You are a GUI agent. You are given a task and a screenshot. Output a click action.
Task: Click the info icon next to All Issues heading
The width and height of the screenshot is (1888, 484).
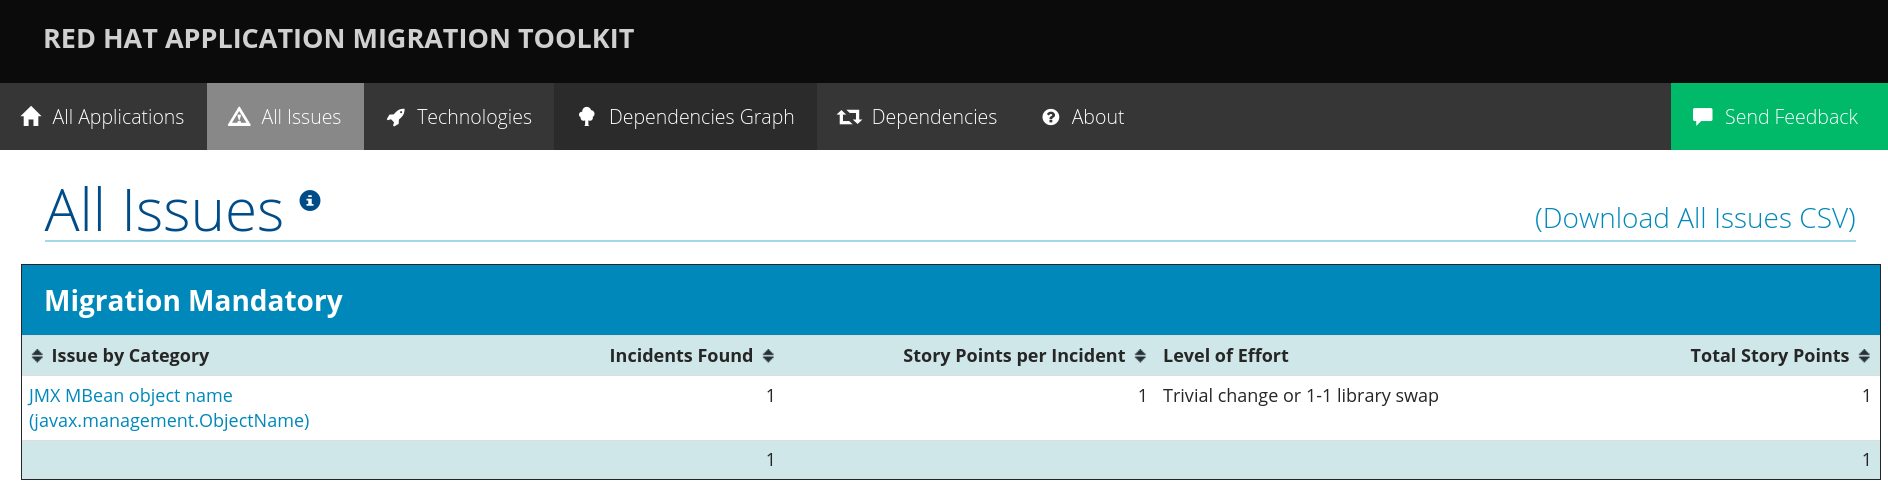pos(311,200)
